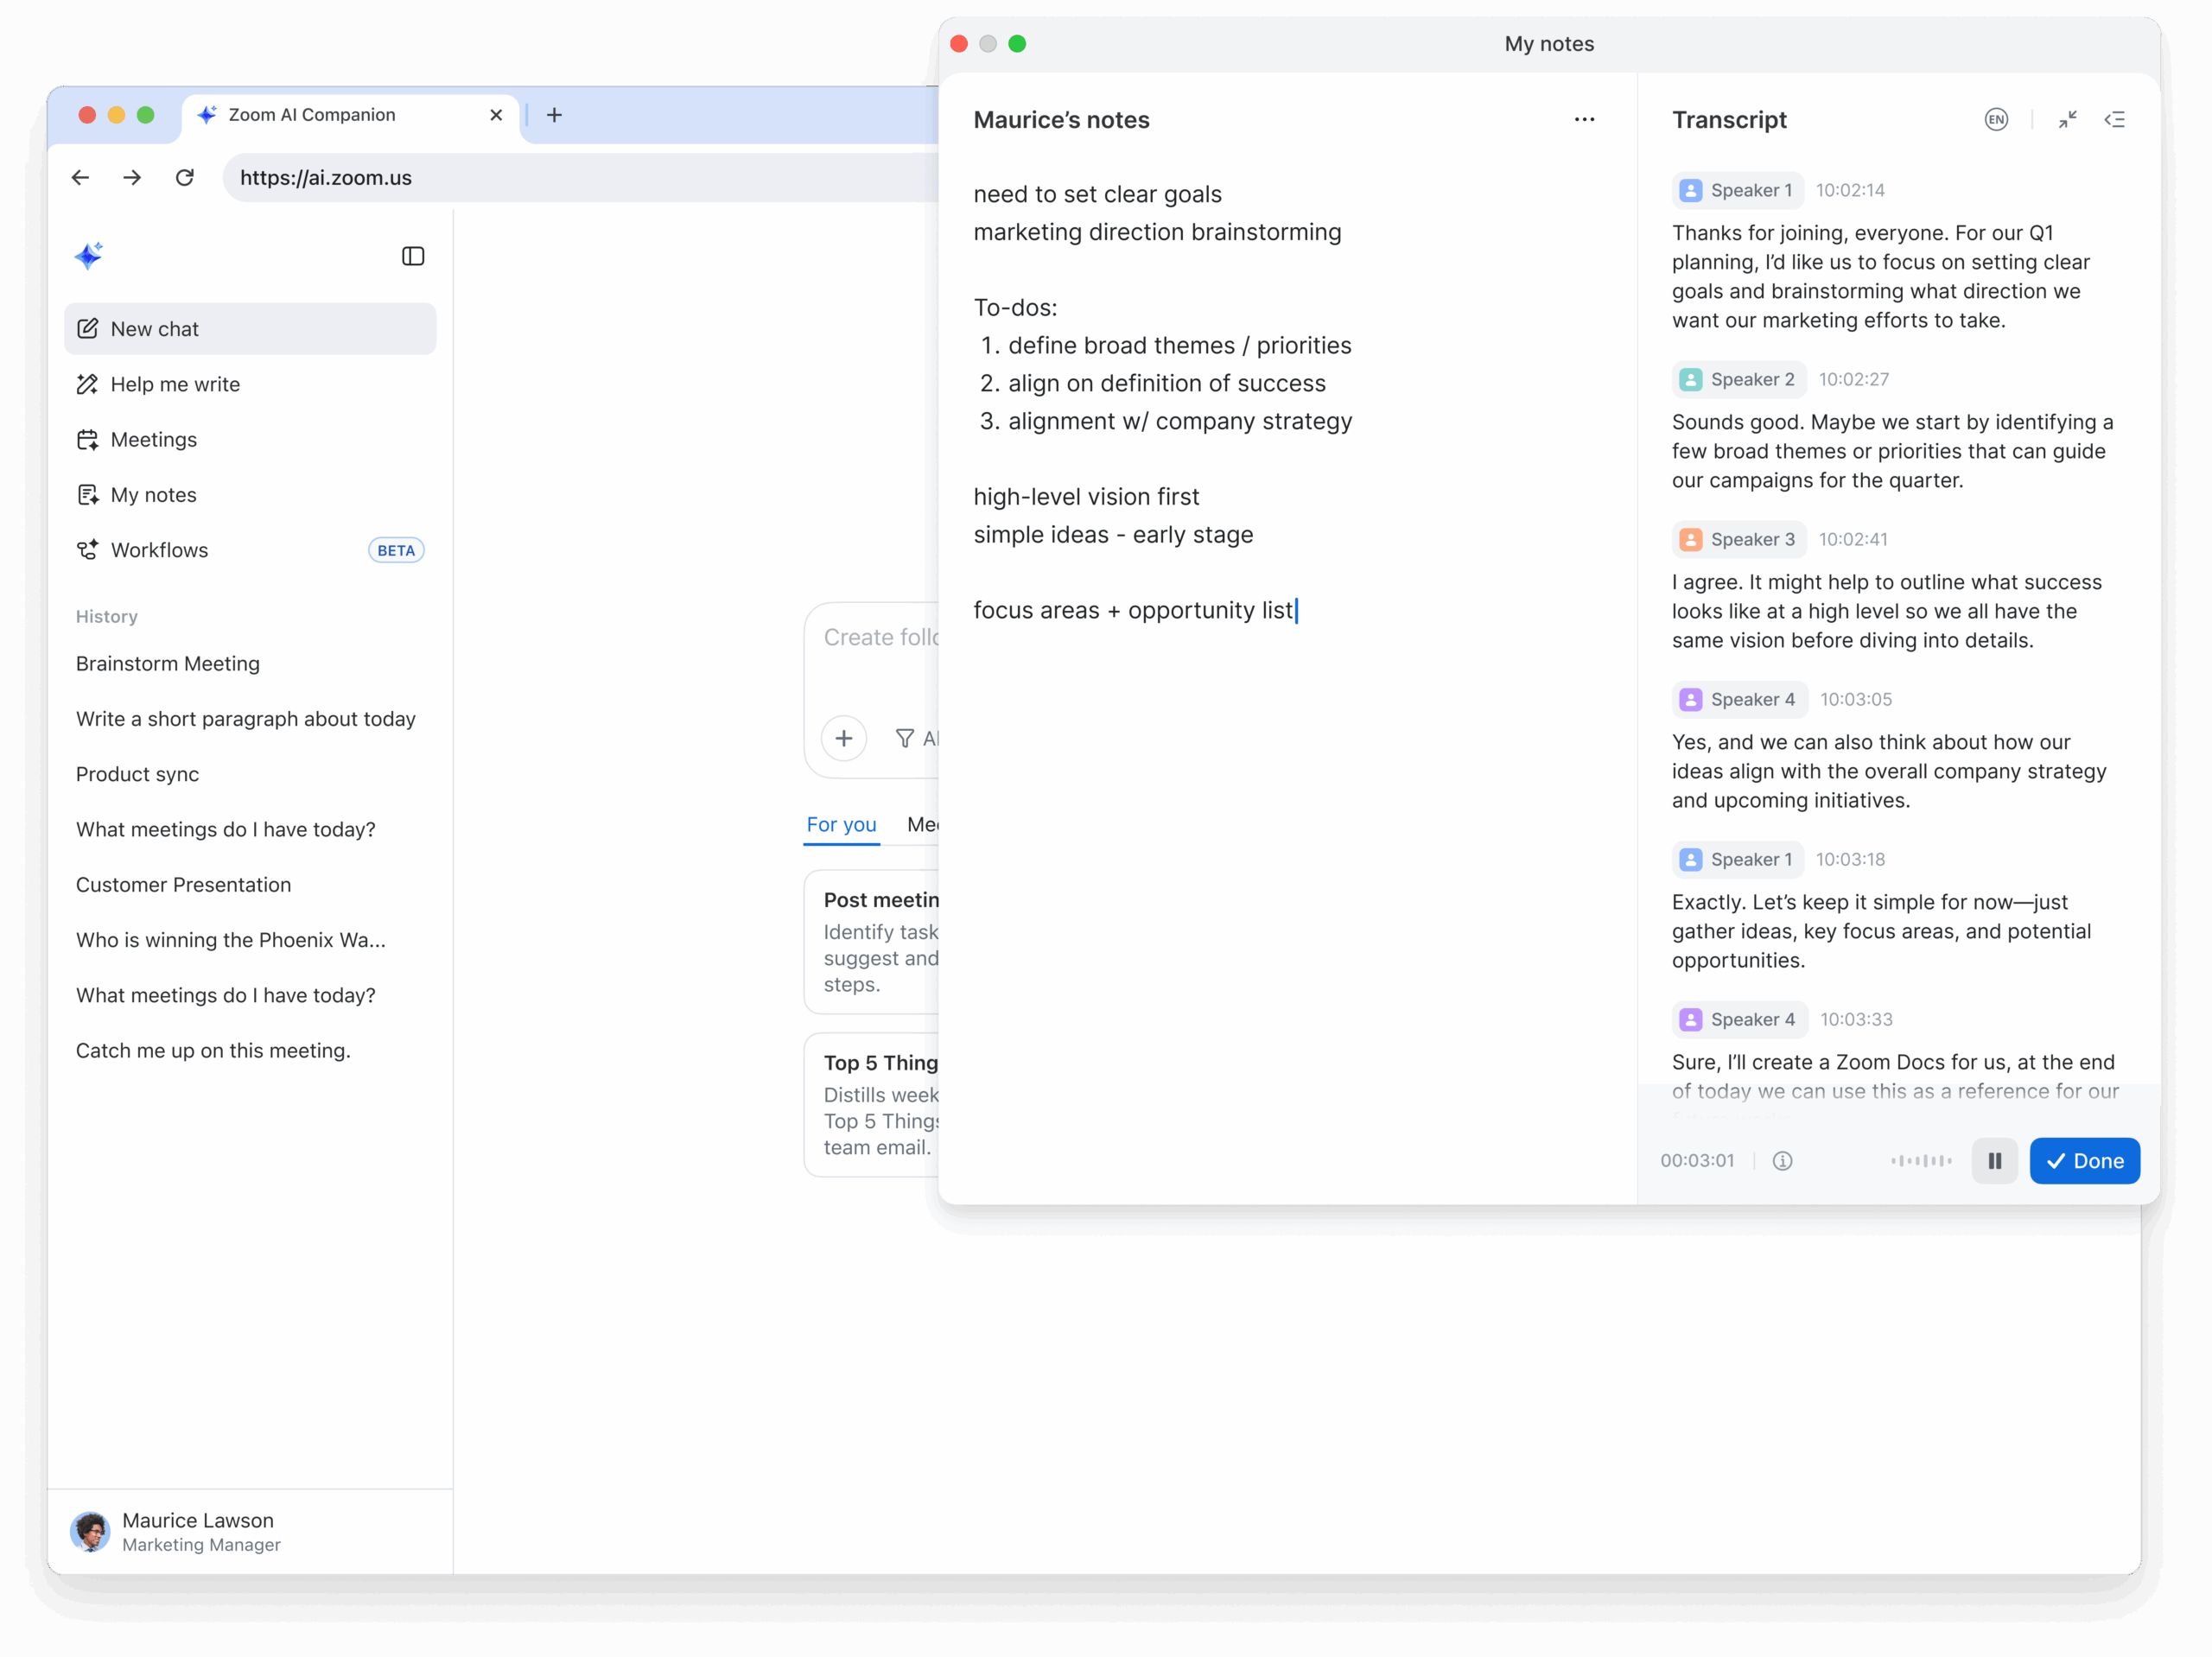The image size is (2212, 1657).
Task: Click Speaker 4 tag at 10:03:05
Action: tap(1740, 699)
